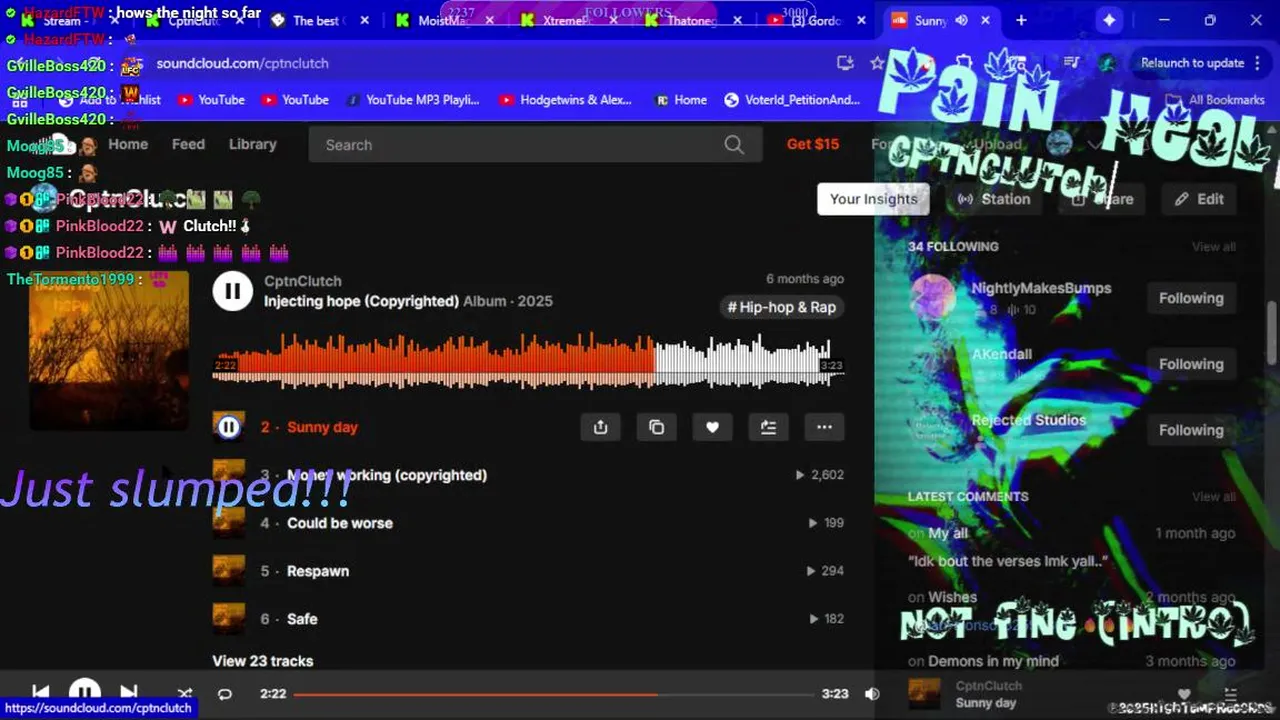Open a new browser tab
This screenshot has height=720, width=1280.
pos(1021,20)
